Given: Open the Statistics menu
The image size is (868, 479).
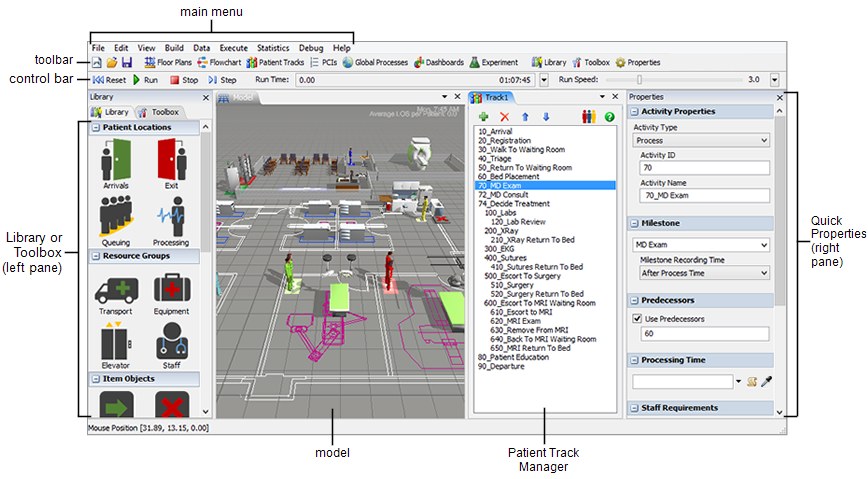Looking at the screenshot, I should pyautogui.click(x=273, y=48).
